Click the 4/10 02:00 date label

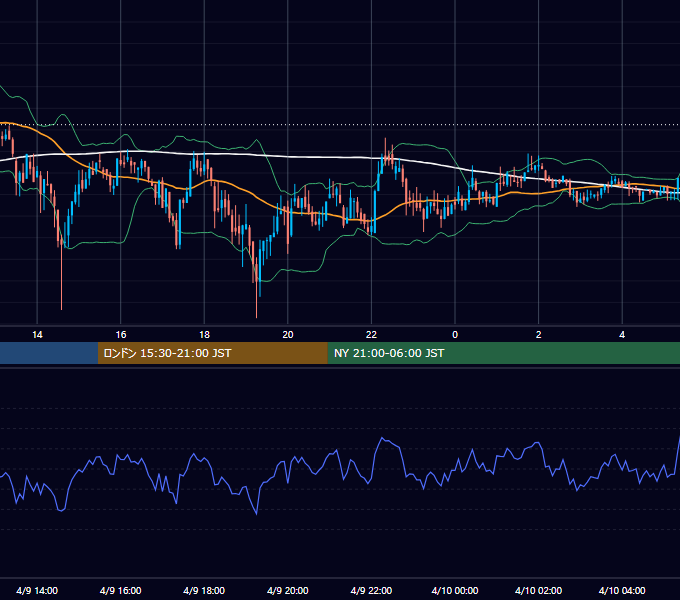pos(539,590)
